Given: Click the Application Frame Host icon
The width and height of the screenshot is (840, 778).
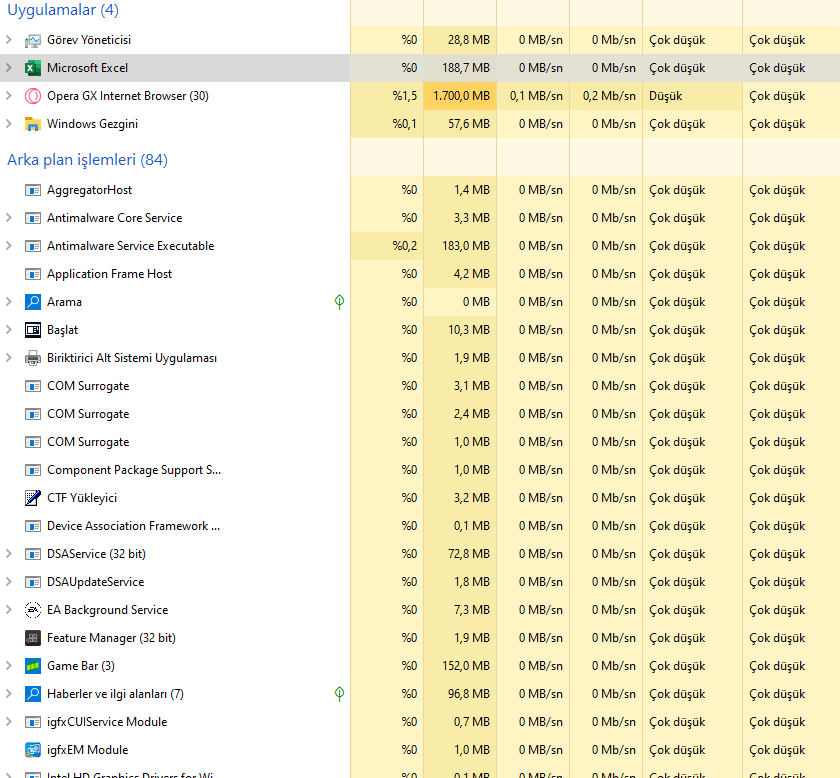Looking at the screenshot, I should [x=33, y=274].
